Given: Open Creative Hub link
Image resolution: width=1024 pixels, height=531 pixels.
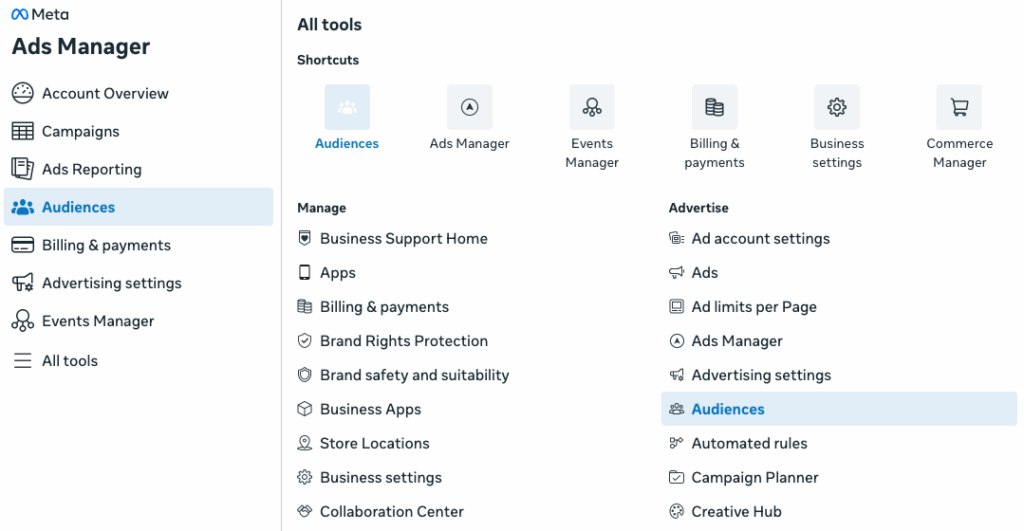Looking at the screenshot, I should pos(737,511).
